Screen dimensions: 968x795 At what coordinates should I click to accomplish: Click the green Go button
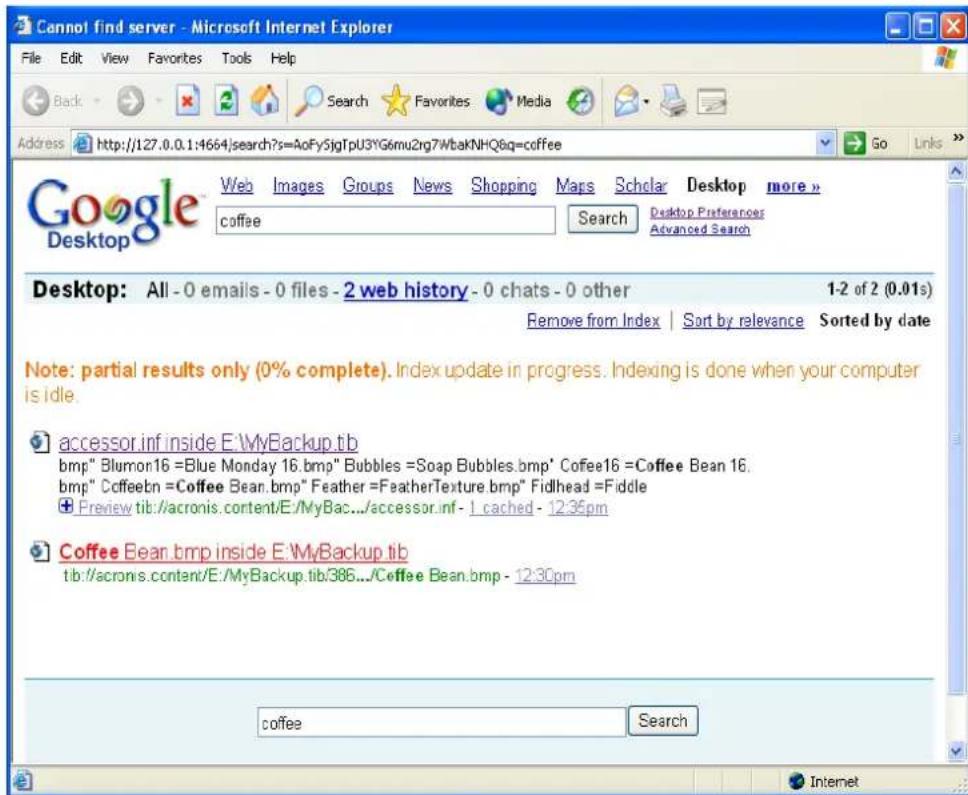click(x=866, y=144)
